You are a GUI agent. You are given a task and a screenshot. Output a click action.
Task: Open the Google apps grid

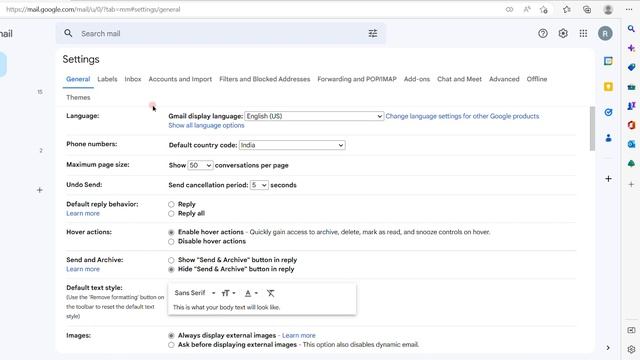click(583, 33)
